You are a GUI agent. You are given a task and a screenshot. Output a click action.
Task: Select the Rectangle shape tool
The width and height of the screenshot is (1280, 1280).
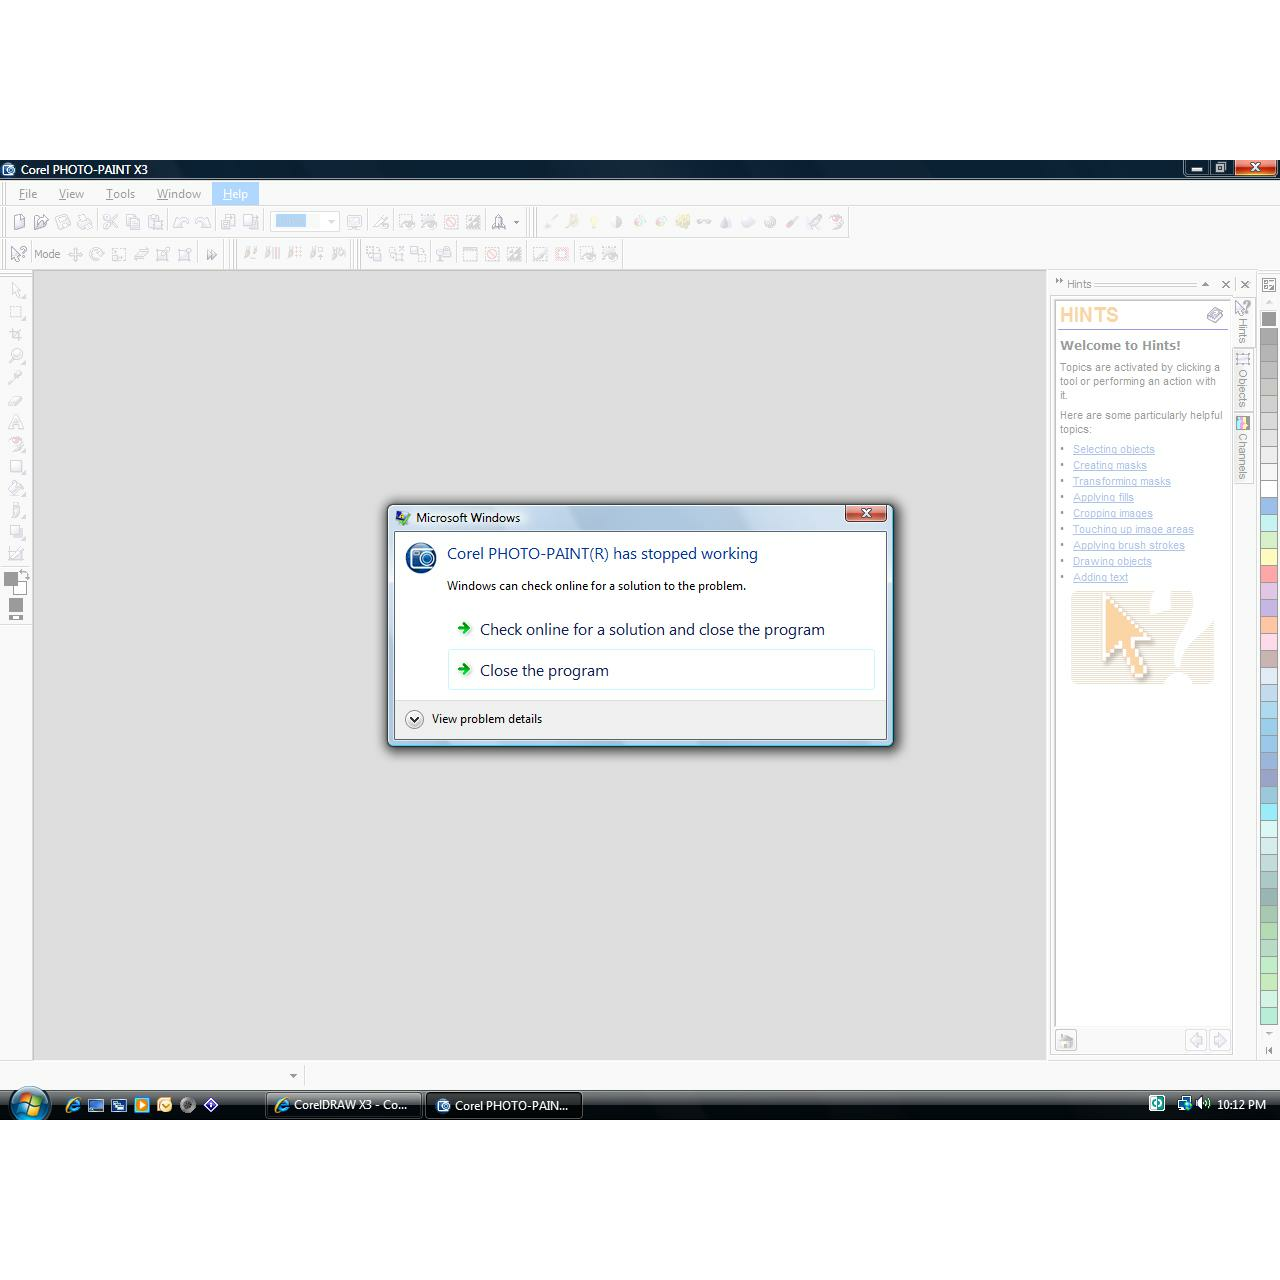pyautogui.click(x=17, y=466)
